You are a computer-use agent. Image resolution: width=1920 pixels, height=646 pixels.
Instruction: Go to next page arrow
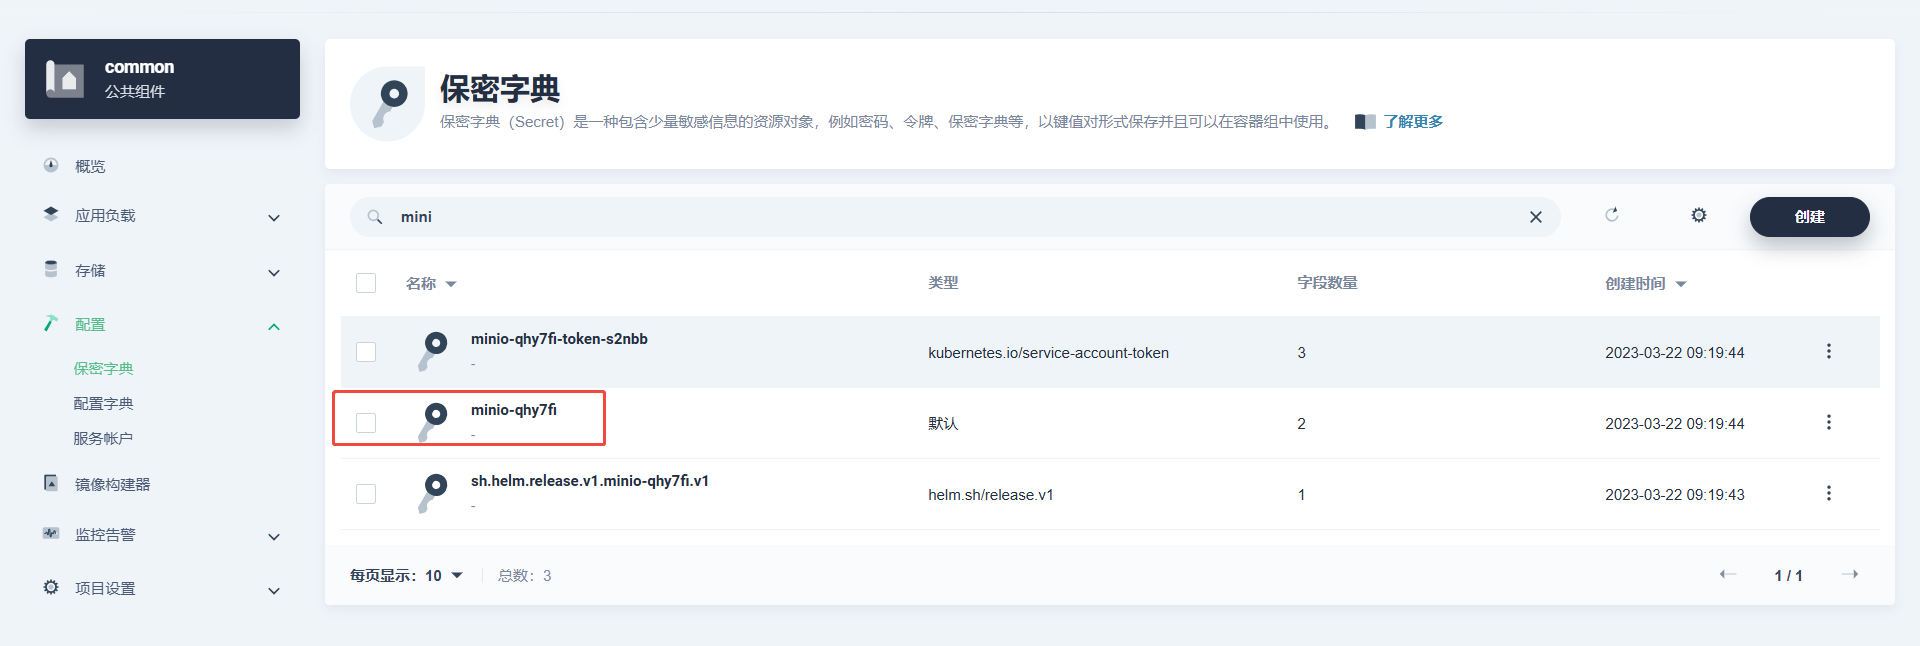tap(1849, 574)
